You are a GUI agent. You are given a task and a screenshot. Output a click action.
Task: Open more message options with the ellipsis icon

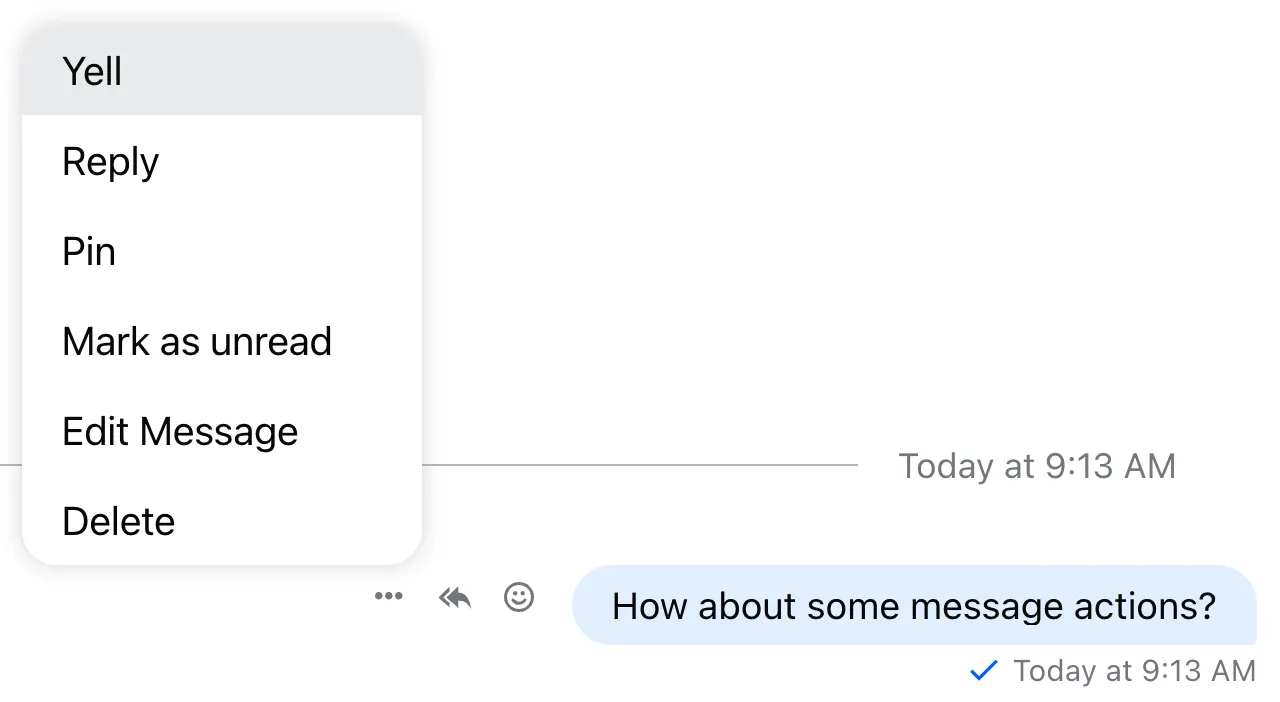click(388, 597)
